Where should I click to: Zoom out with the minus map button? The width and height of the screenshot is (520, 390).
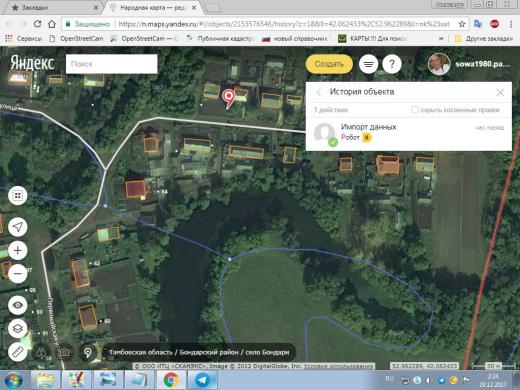[18, 274]
